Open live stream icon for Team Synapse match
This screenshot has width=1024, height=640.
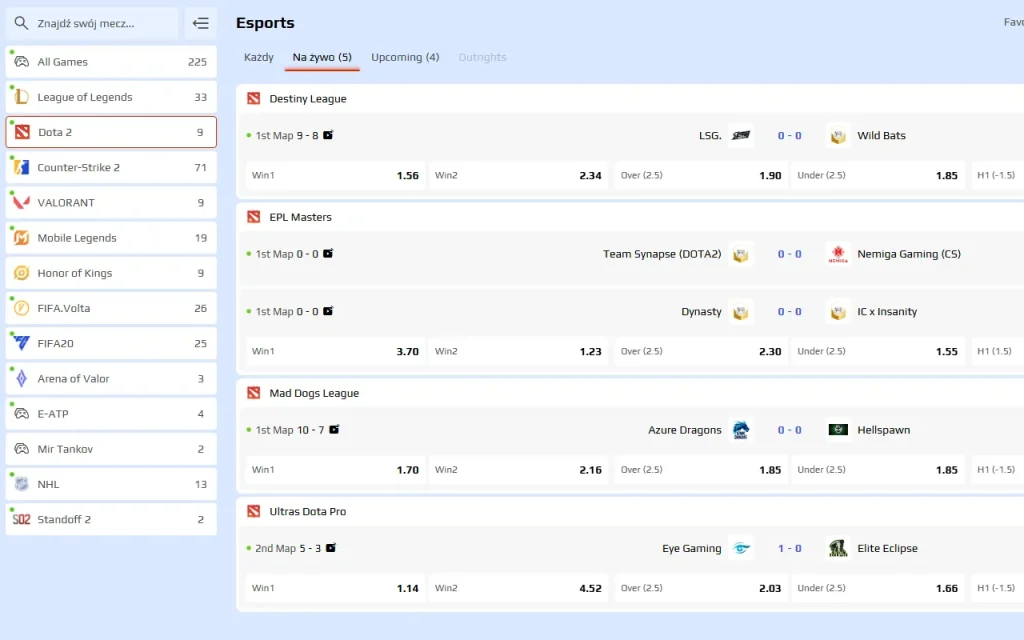[328, 253]
